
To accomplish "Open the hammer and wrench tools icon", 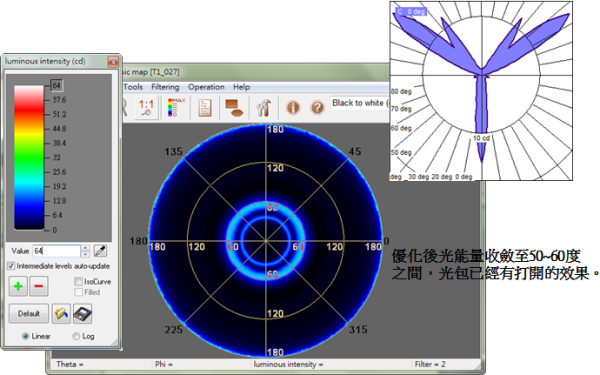I will click(x=264, y=108).
